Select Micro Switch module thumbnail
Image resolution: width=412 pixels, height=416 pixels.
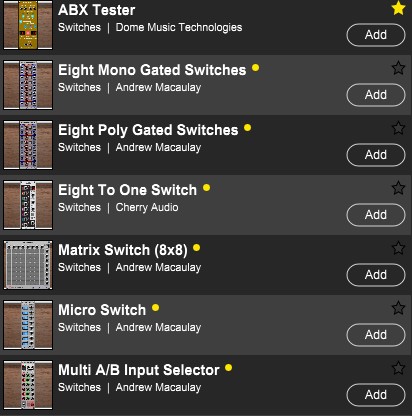pyautogui.click(x=28, y=325)
